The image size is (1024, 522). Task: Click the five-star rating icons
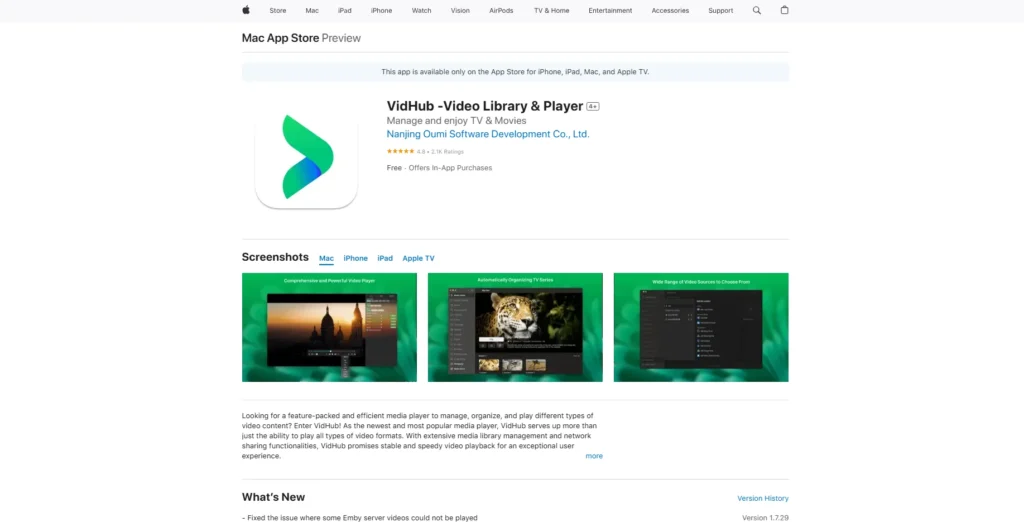point(400,152)
